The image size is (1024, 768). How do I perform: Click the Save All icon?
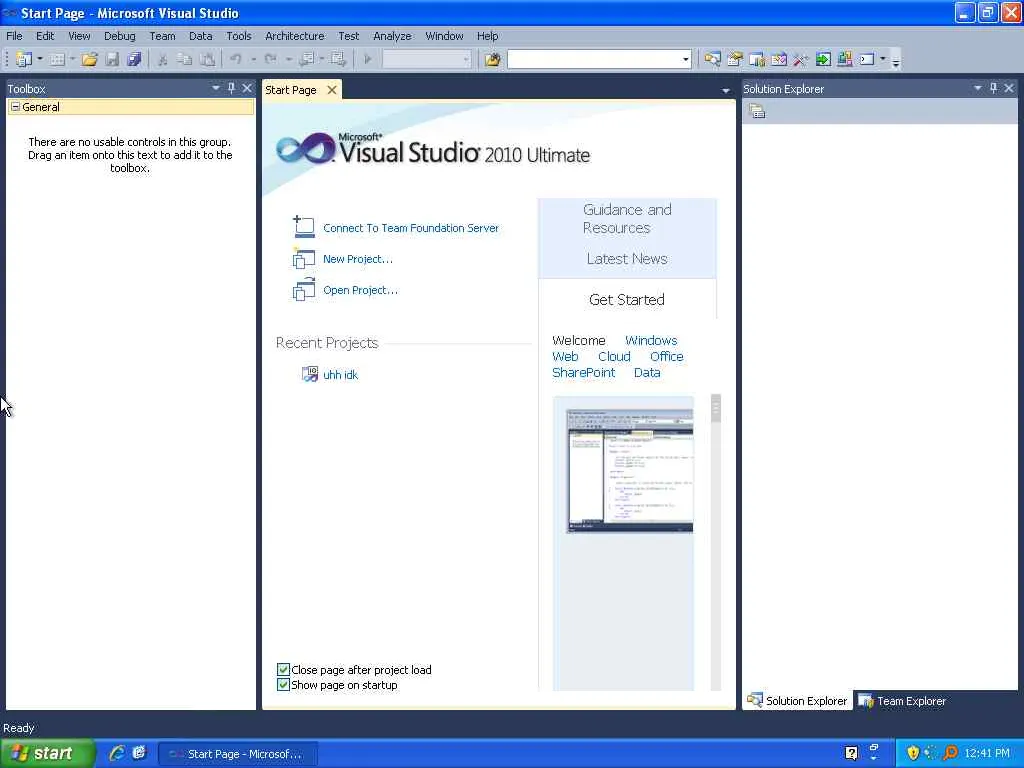coord(134,59)
